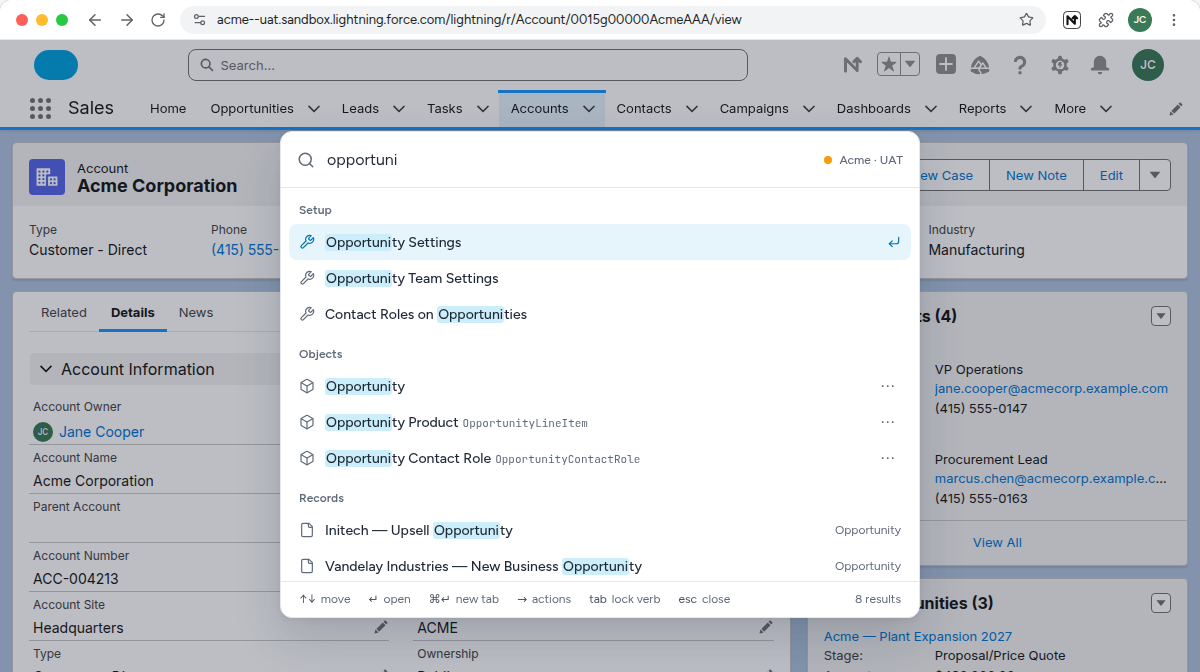Click the command palette input containing opportuni
This screenshot has height=672, width=1200.
[565, 160]
